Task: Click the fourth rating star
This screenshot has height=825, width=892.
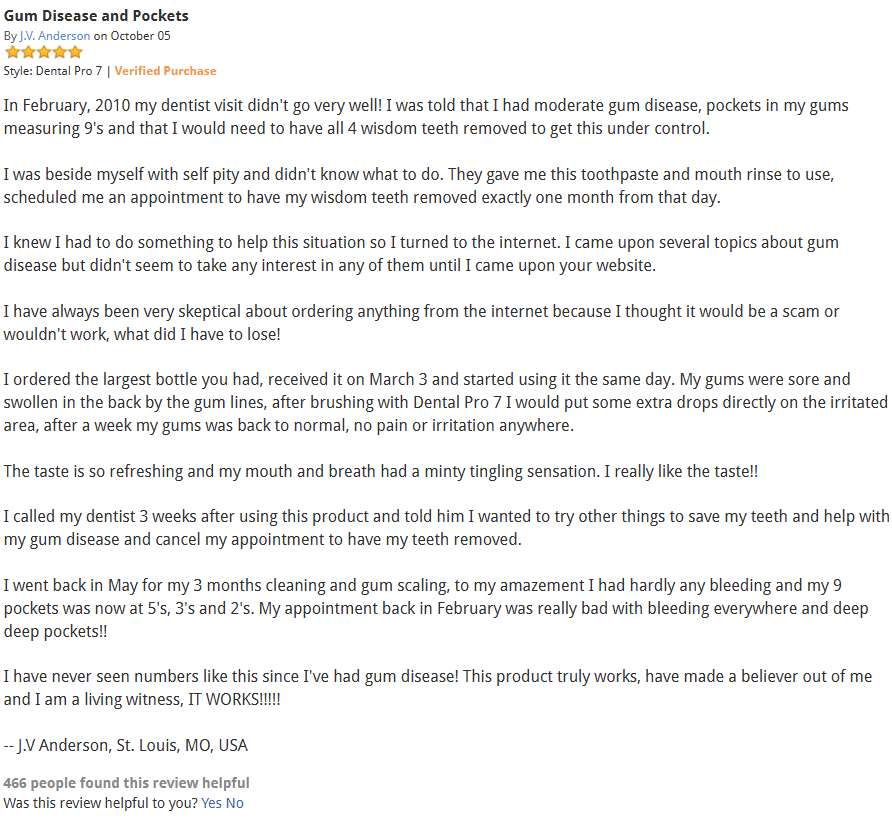Action: [59, 52]
